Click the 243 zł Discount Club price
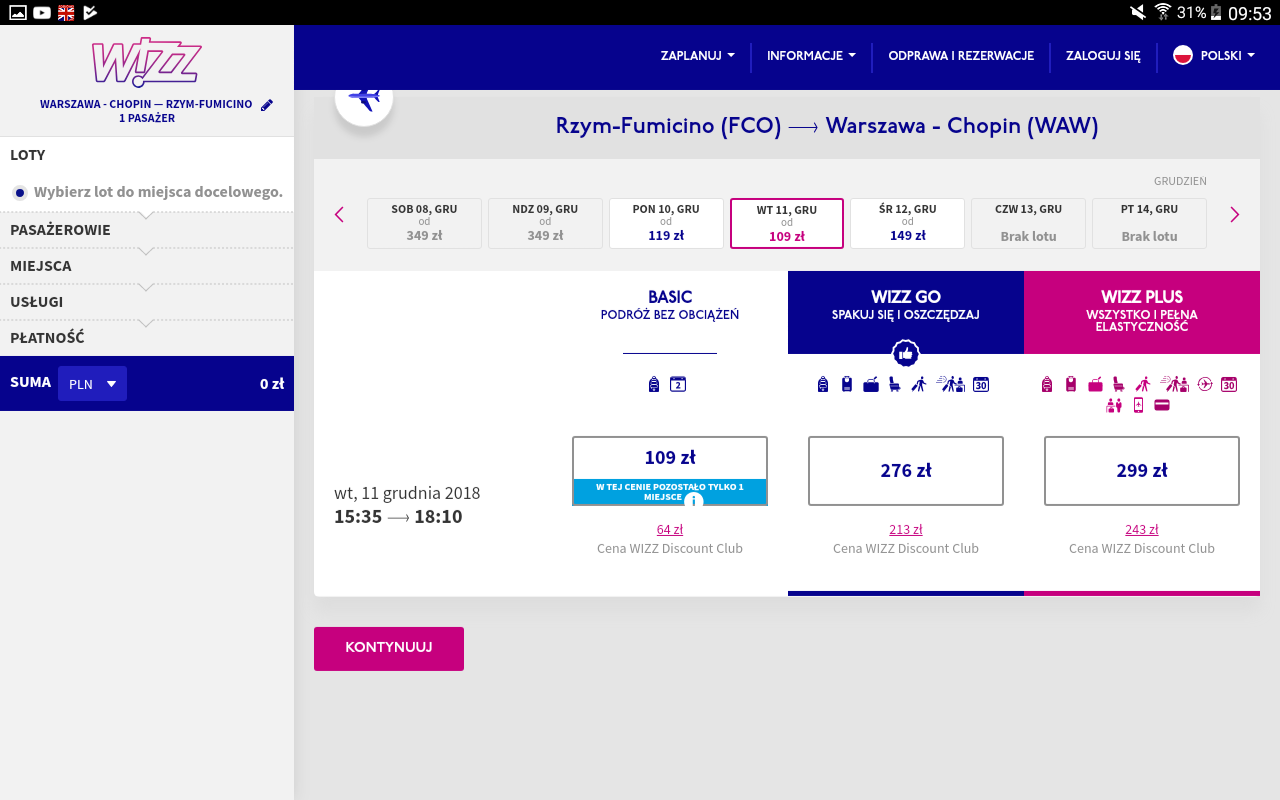The height and width of the screenshot is (800, 1280). coord(1142,530)
